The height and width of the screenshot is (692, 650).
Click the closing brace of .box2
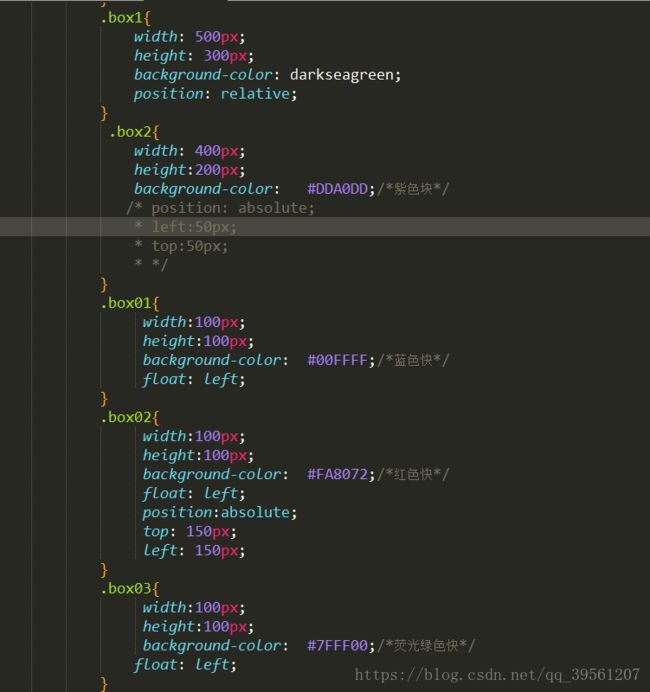point(104,284)
